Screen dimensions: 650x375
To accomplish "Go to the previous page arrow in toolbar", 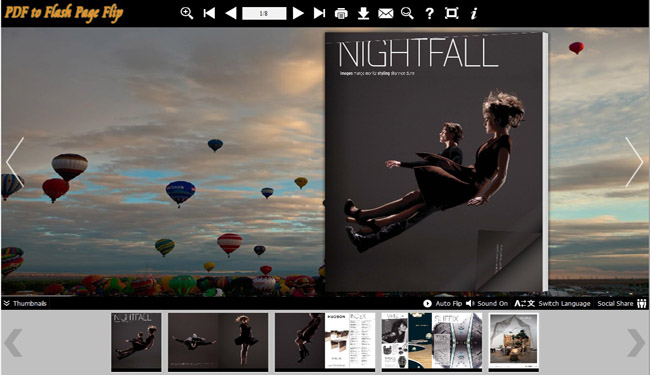I will [231, 13].
